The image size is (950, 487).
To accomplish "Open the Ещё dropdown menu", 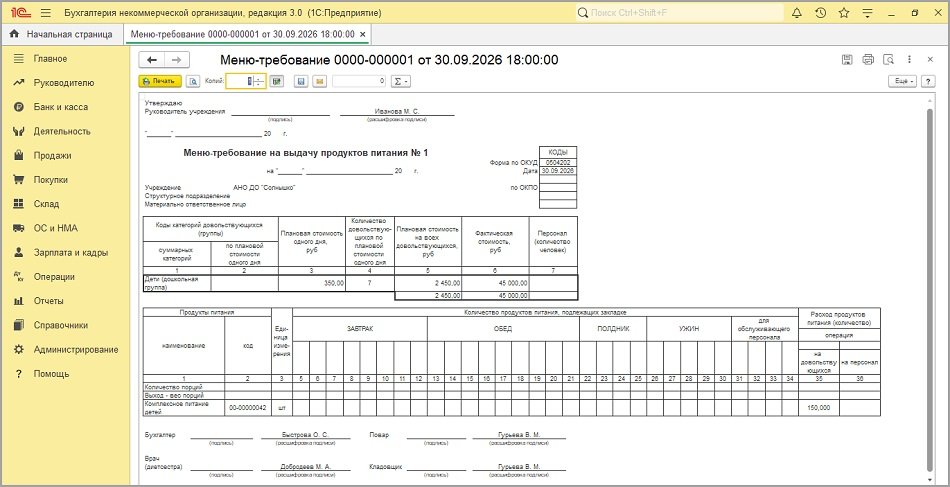I will point(903,81).
